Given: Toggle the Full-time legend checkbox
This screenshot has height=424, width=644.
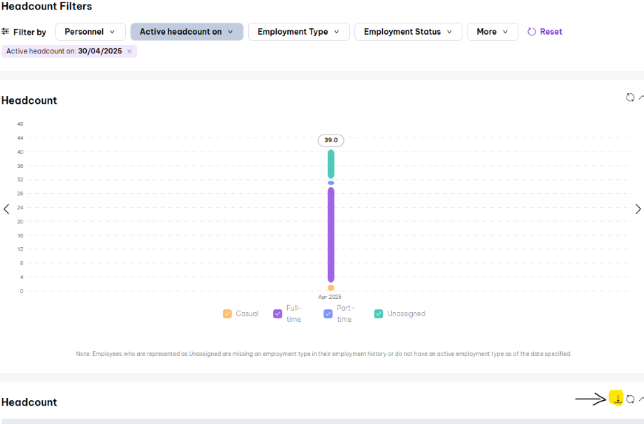Looking at the screenshot, I should pyautogui.click(x=277, y=313).
